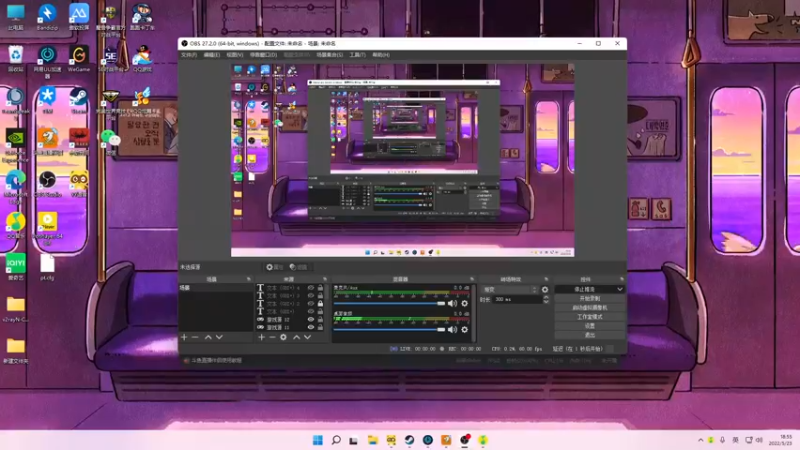Toggle lock on 文本 (GDI+) 4 source
Image resolution: width=800 pixels, height=450 pixels.
pos(320,288)
